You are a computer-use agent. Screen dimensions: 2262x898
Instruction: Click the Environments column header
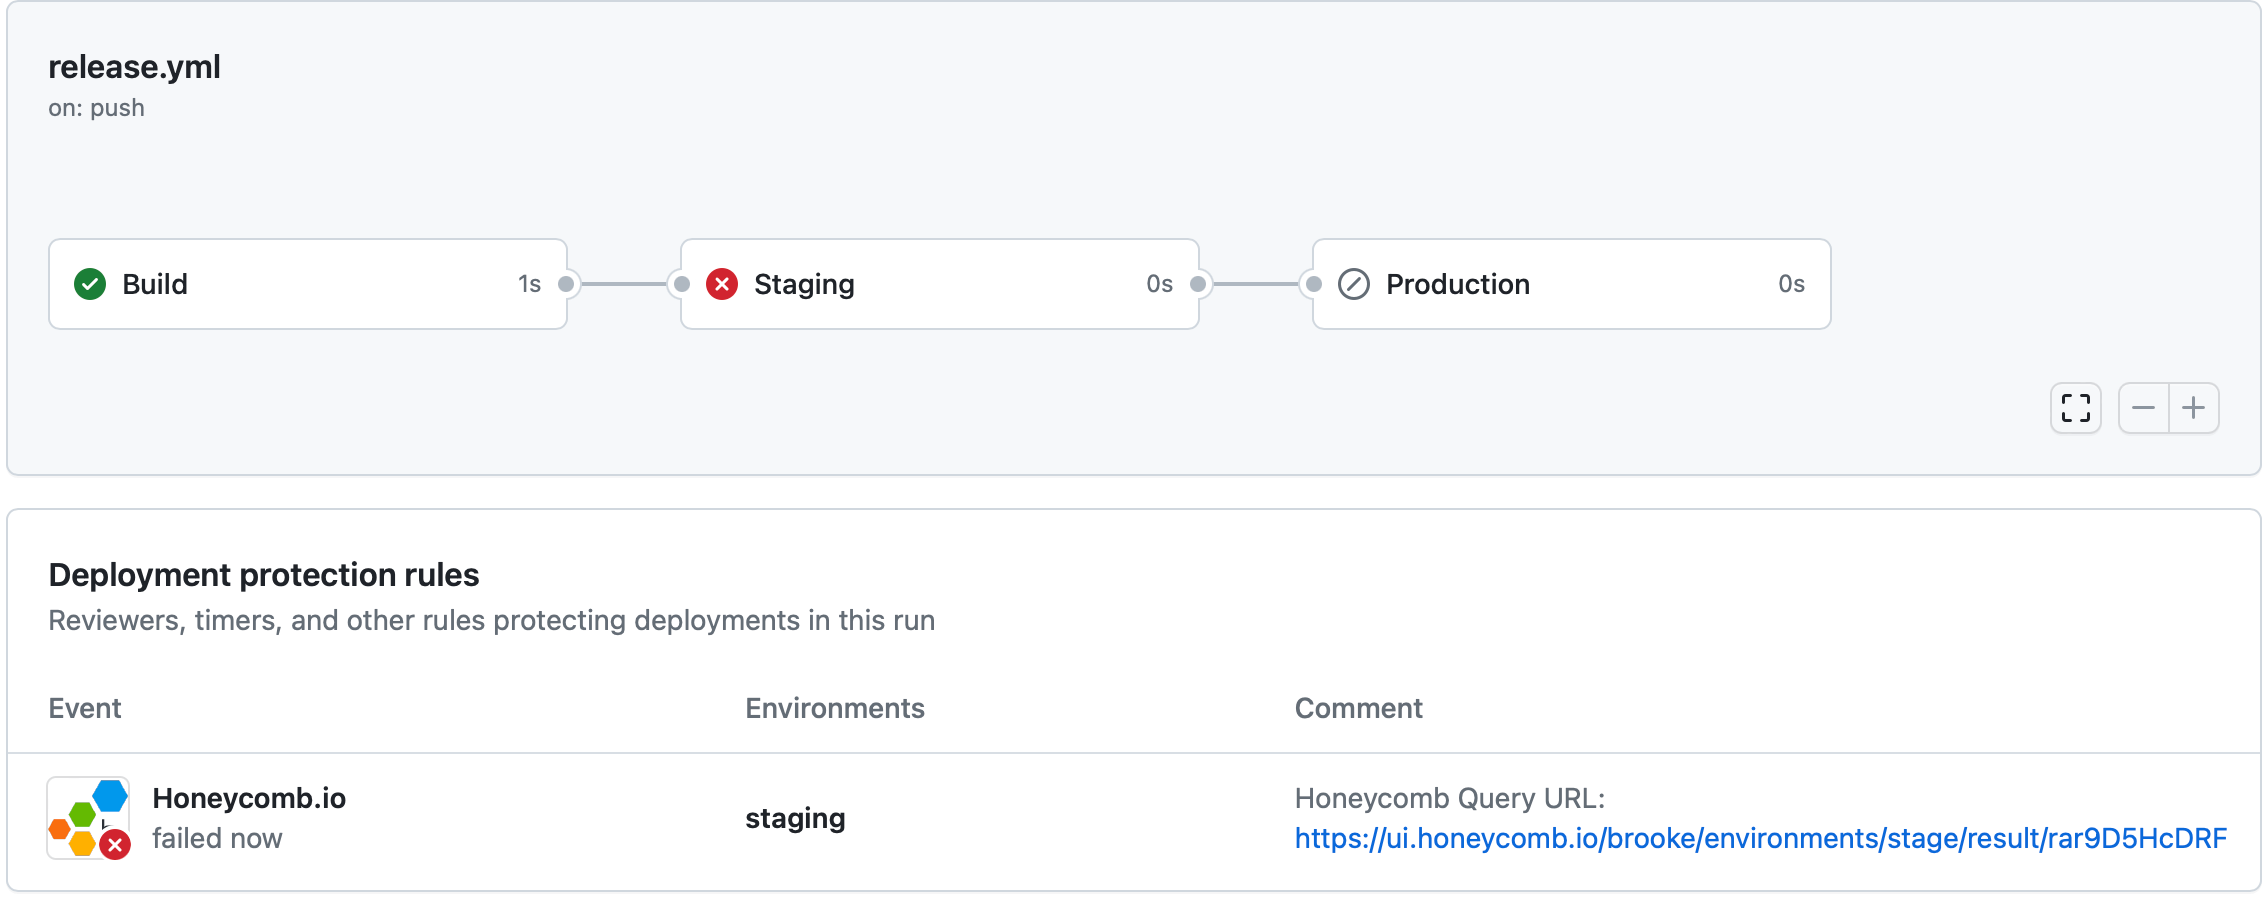835,708
